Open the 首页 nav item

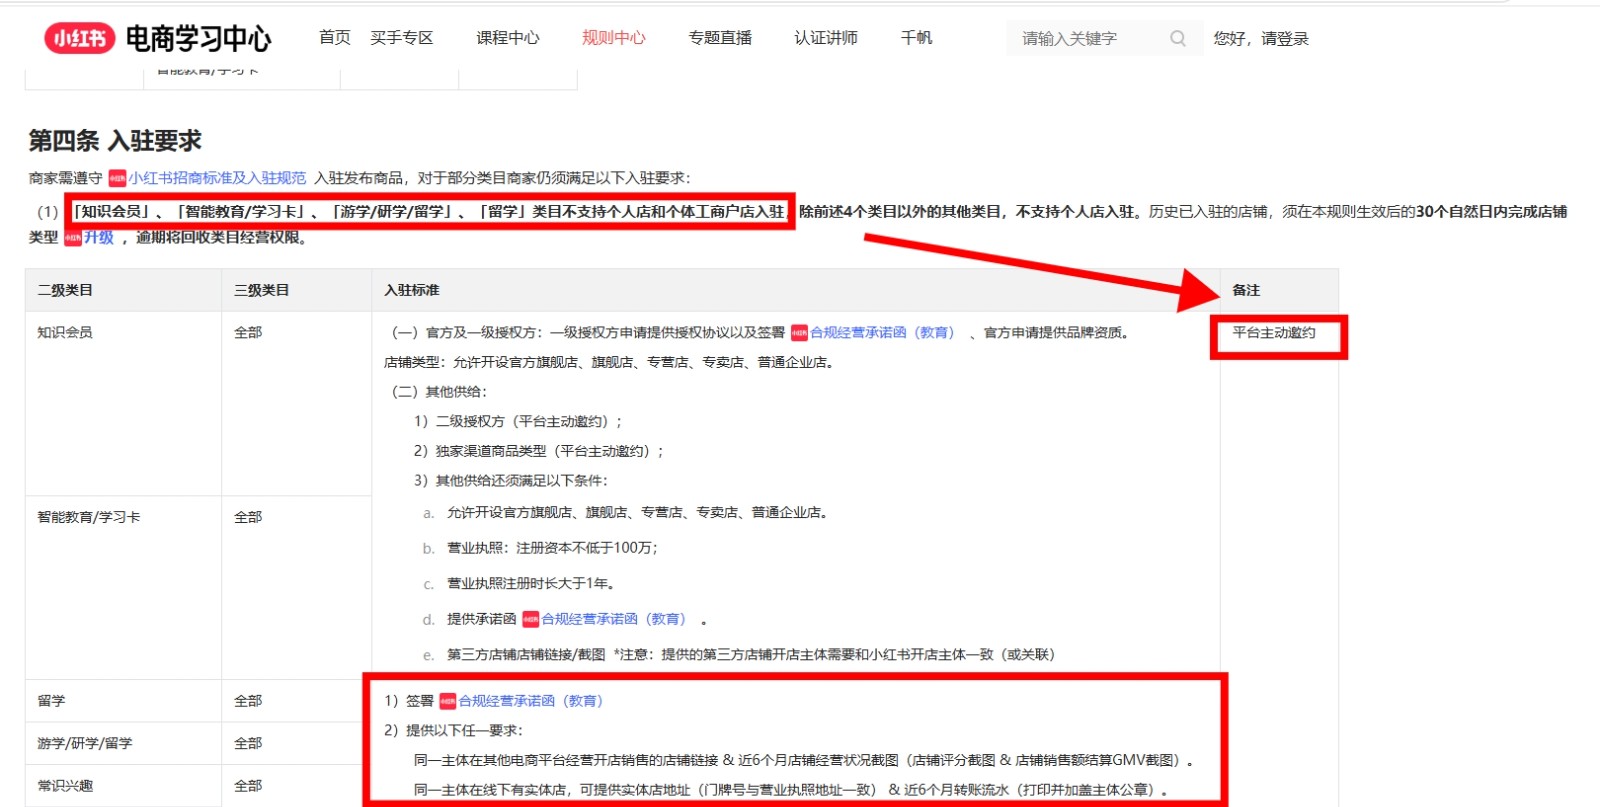pyautogui.click(x=335, y=37)
